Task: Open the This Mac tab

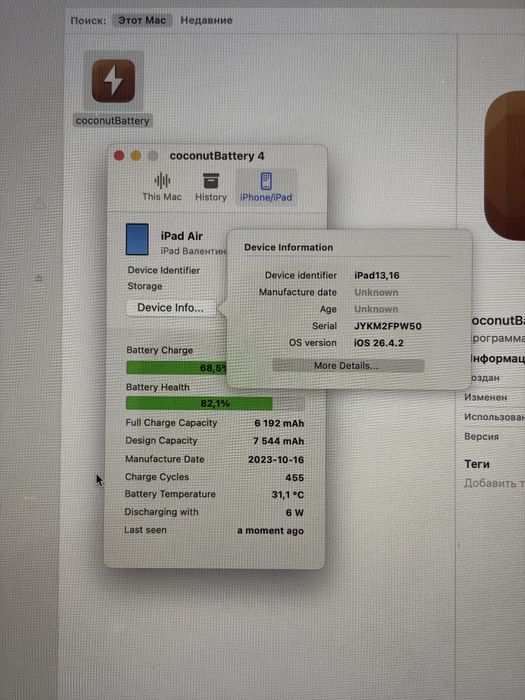Action: [x=162, y=187]
